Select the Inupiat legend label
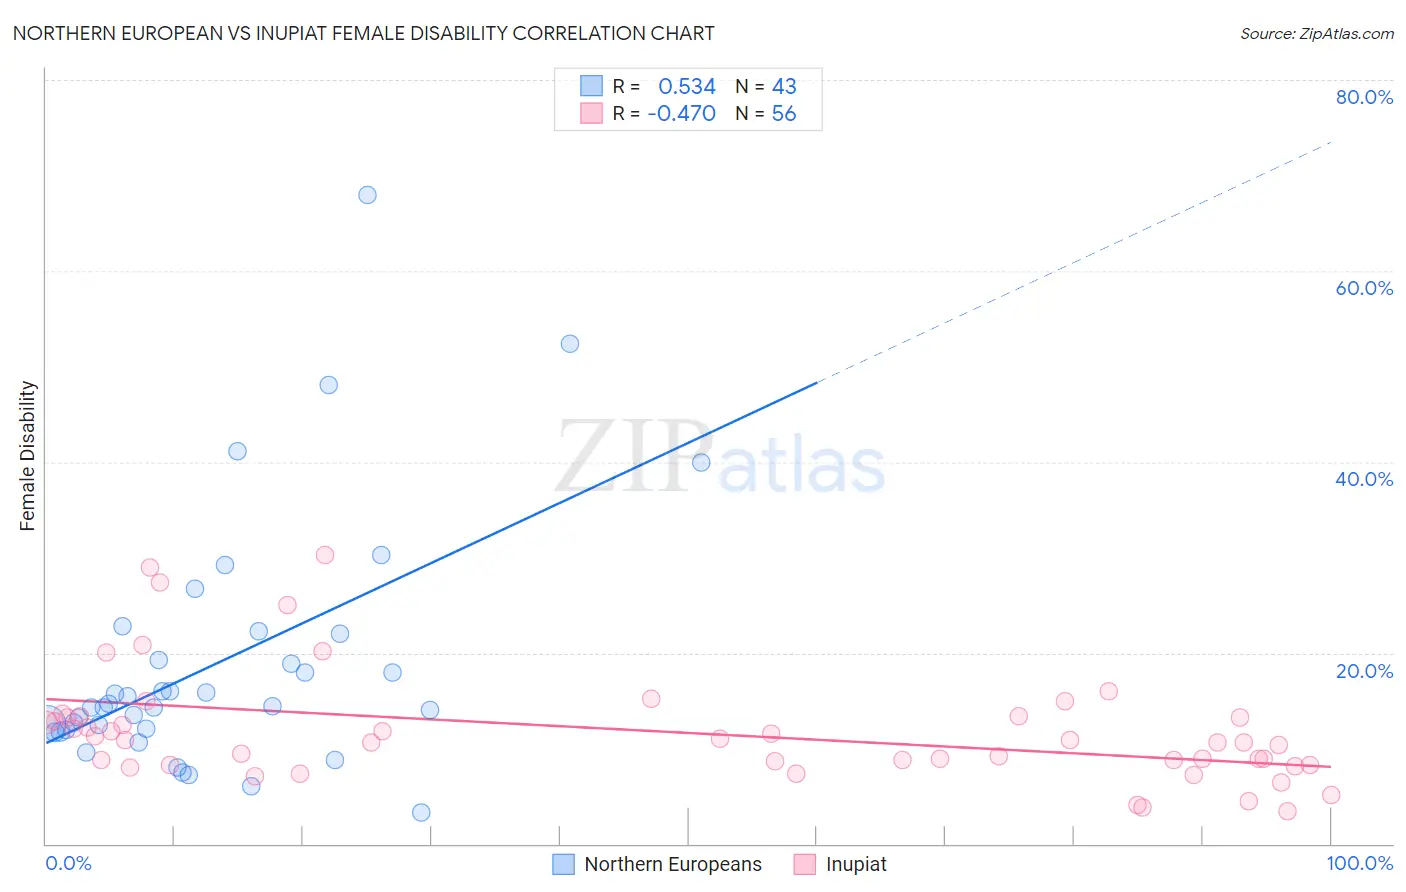1406x892 pixels. click(856, 864)
